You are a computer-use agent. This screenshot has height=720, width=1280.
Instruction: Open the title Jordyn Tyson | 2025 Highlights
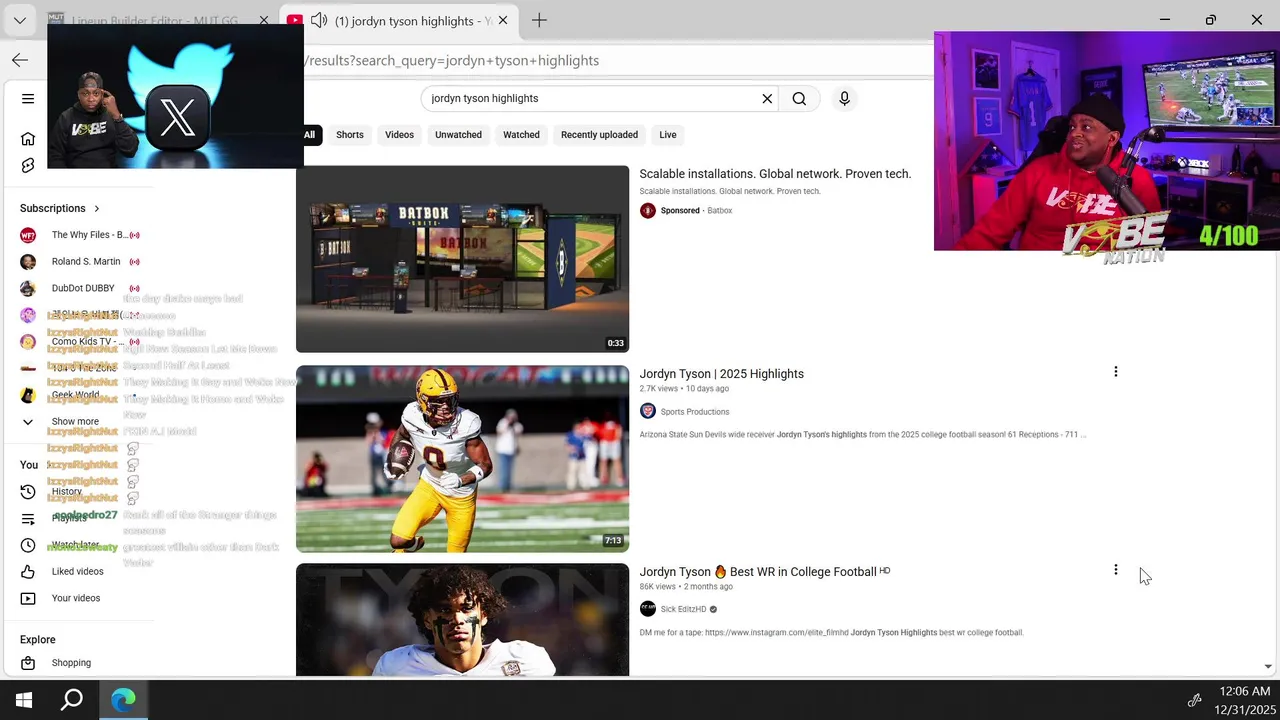pyautogui.click(x=721, y=374)
